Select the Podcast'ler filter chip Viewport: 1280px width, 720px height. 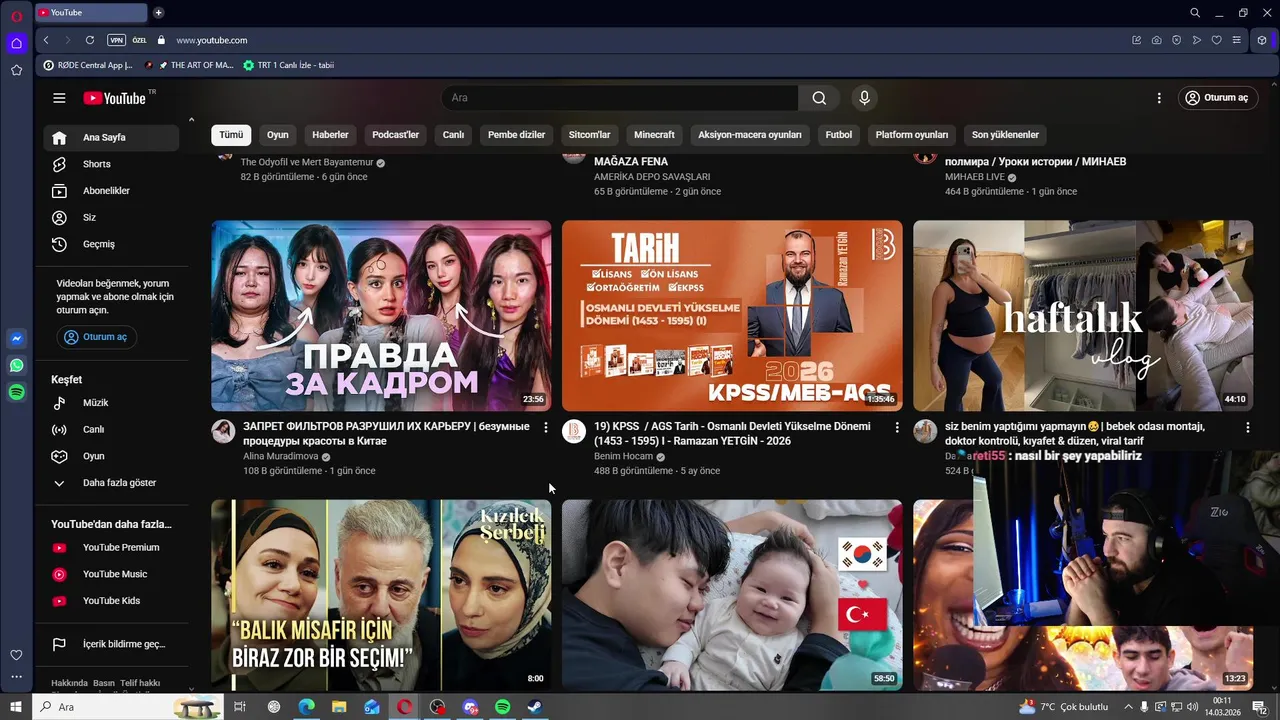pos(395,135)
